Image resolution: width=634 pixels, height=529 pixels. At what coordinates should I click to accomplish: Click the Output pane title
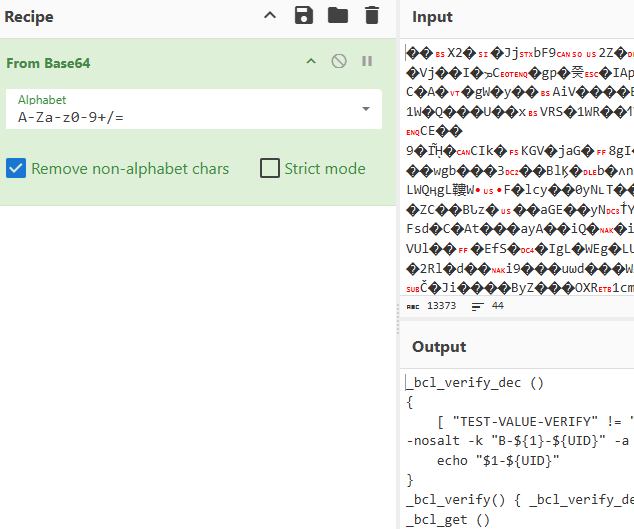tap(439, 347)
